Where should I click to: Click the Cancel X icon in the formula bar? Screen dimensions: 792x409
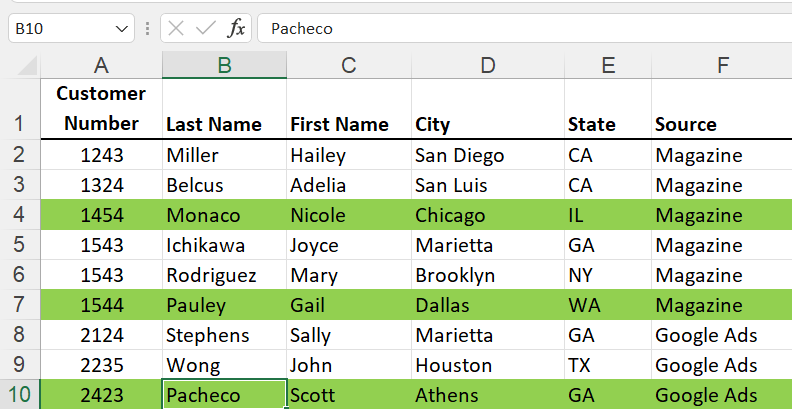tap(175, 28)
